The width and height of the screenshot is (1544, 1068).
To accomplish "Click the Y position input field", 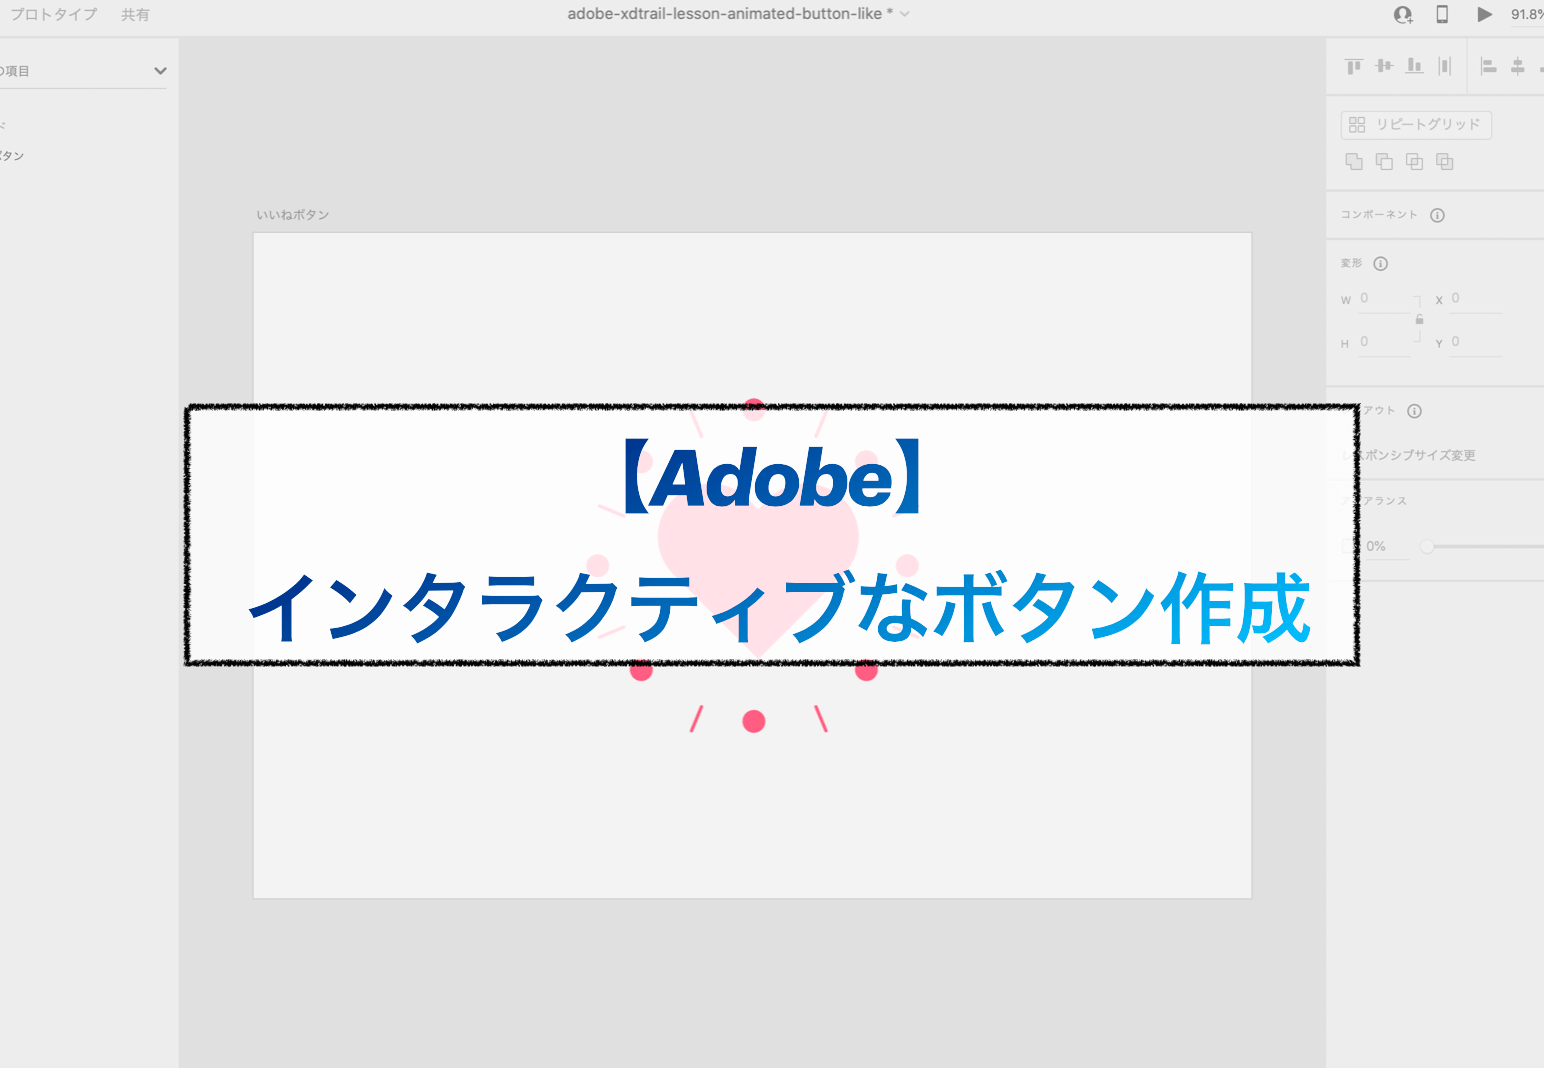I will click(x=1474, y=343).
